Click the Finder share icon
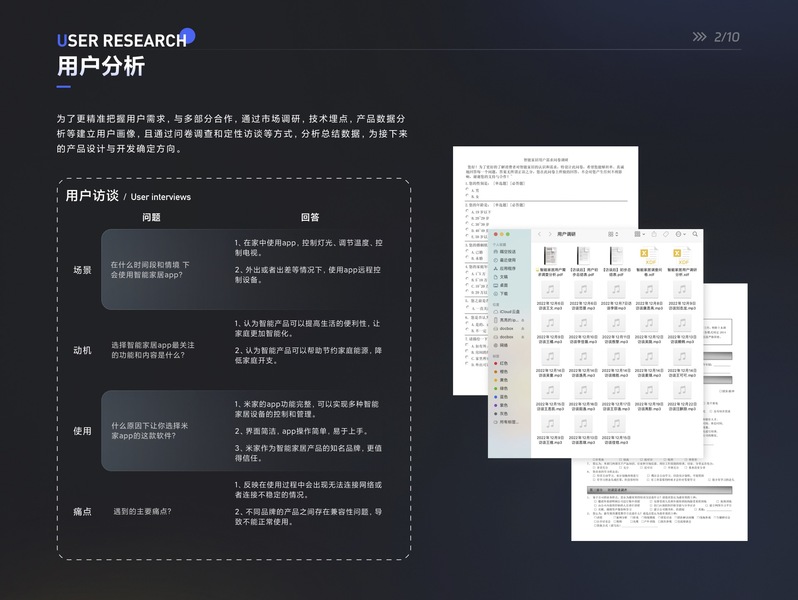This screenshot has height=600, width=798. point(654,234)
